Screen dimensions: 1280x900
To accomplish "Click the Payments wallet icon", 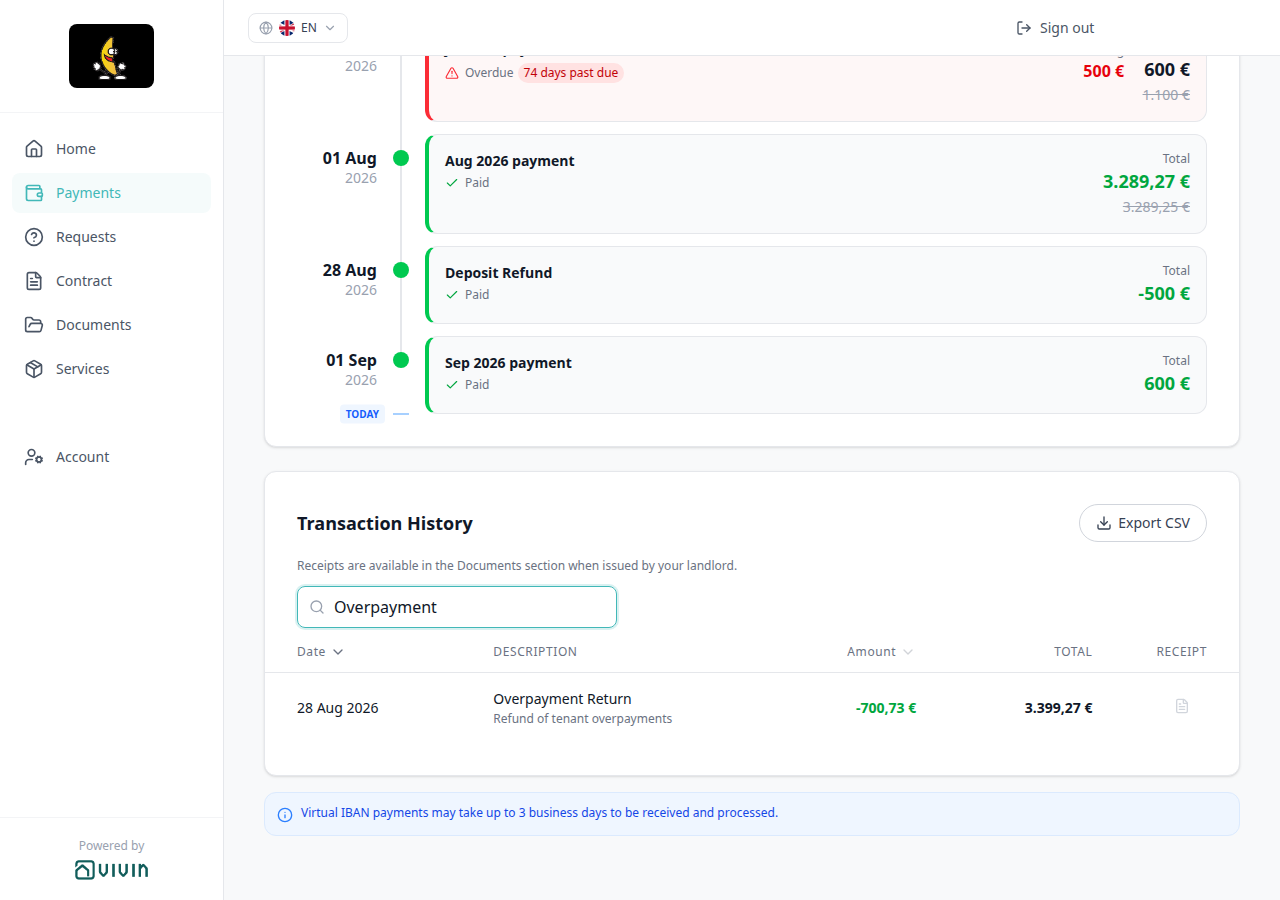I will click(34, 193).
